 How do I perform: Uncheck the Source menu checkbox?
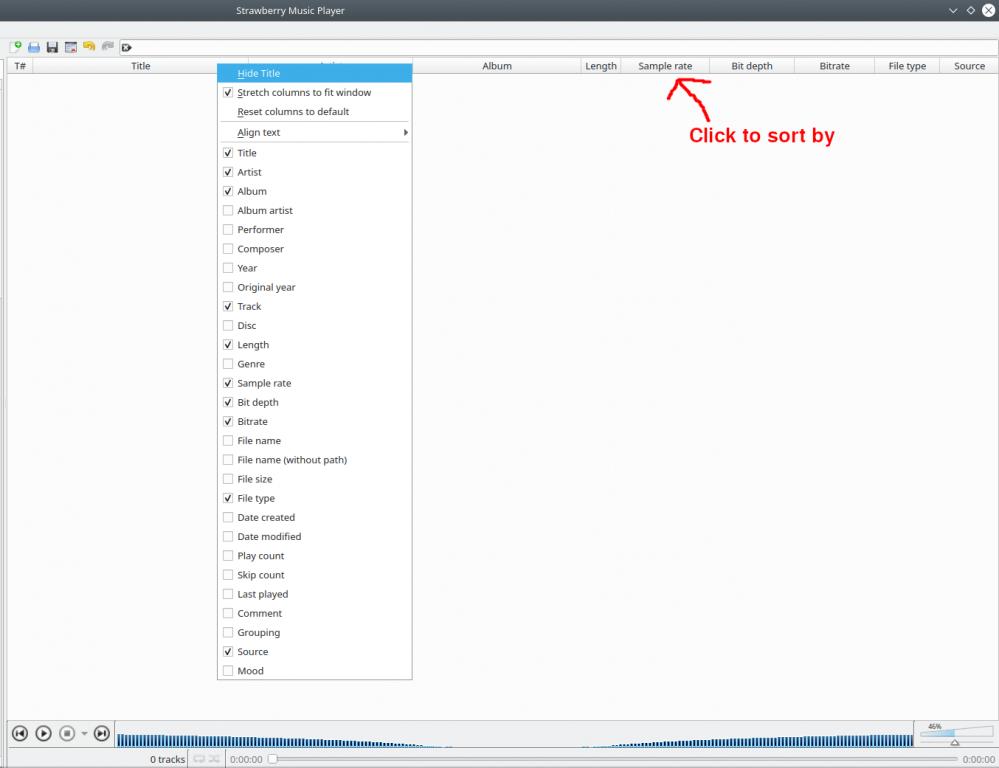tap(228, 651)
